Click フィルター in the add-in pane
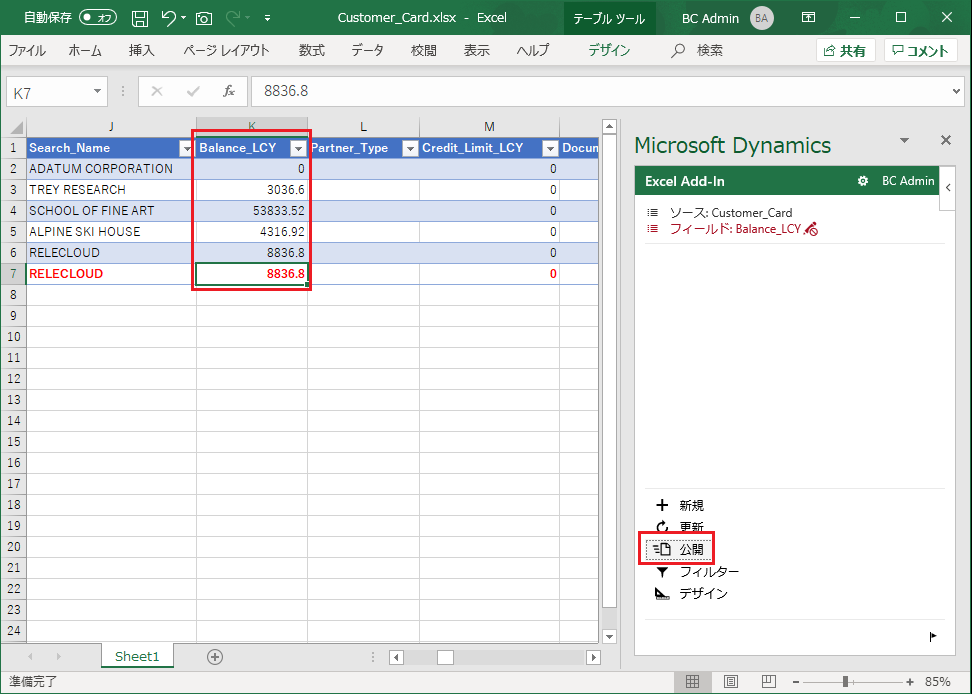This screenshot has height=694, width=972. click(x=697, y=572)
